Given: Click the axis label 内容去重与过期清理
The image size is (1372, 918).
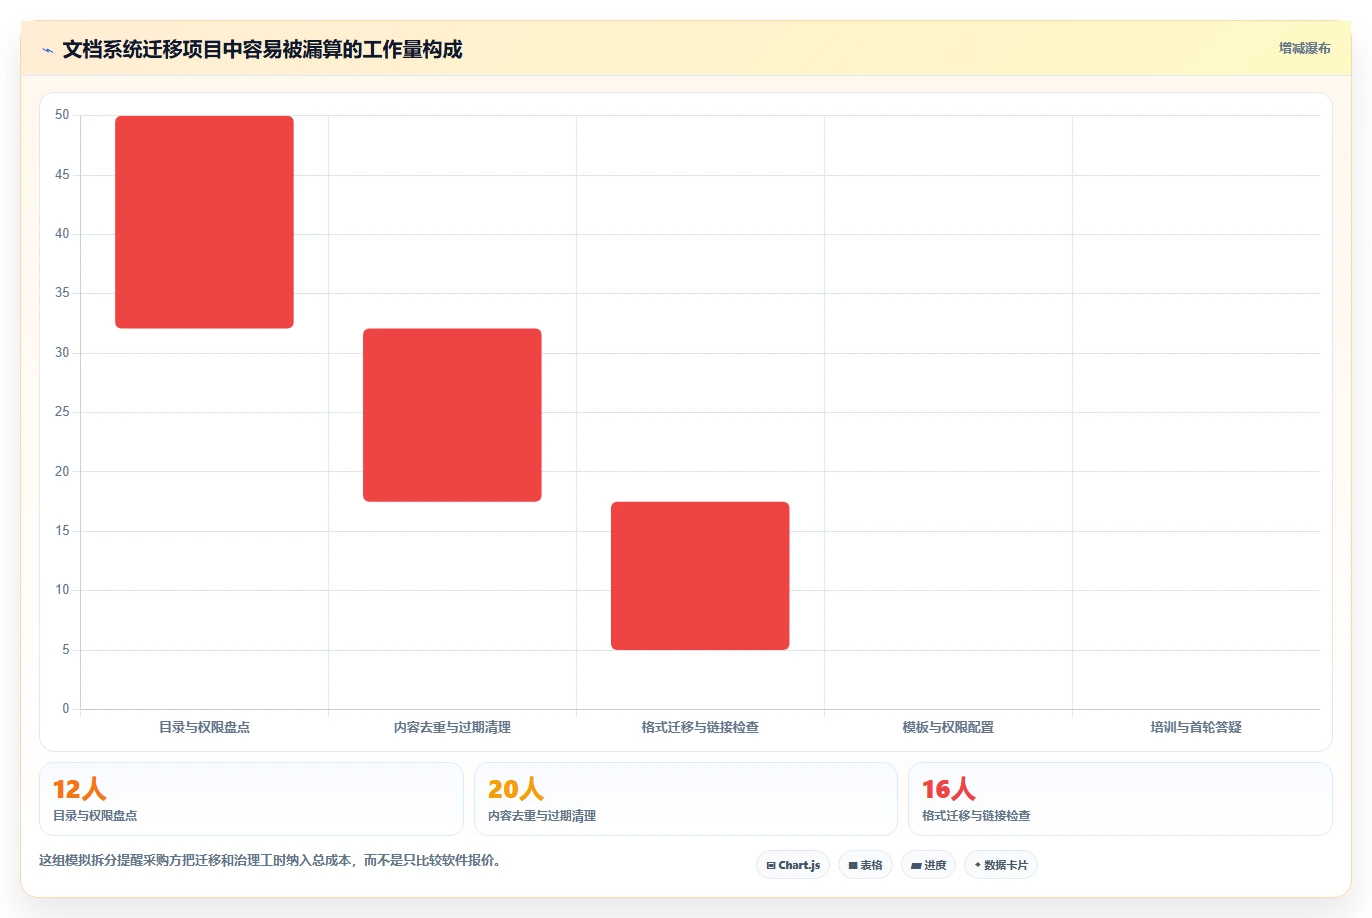Looking at the screenshot, I should coord(452,727).
